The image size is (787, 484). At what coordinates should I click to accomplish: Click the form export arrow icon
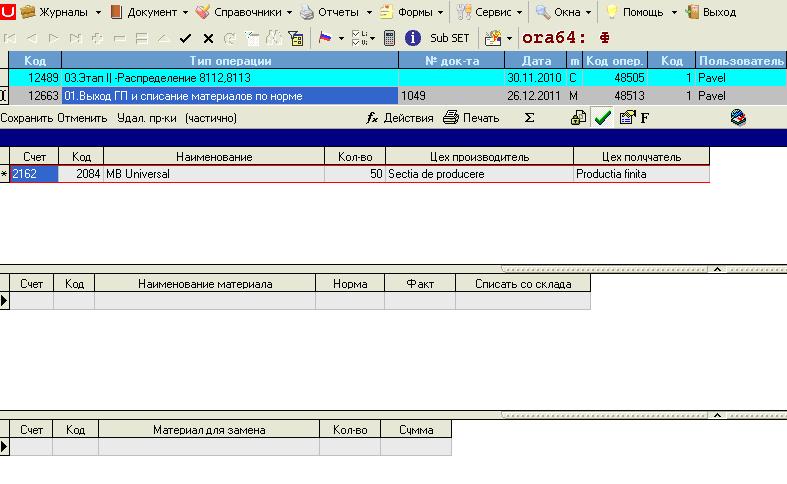[x=627, y=117]
